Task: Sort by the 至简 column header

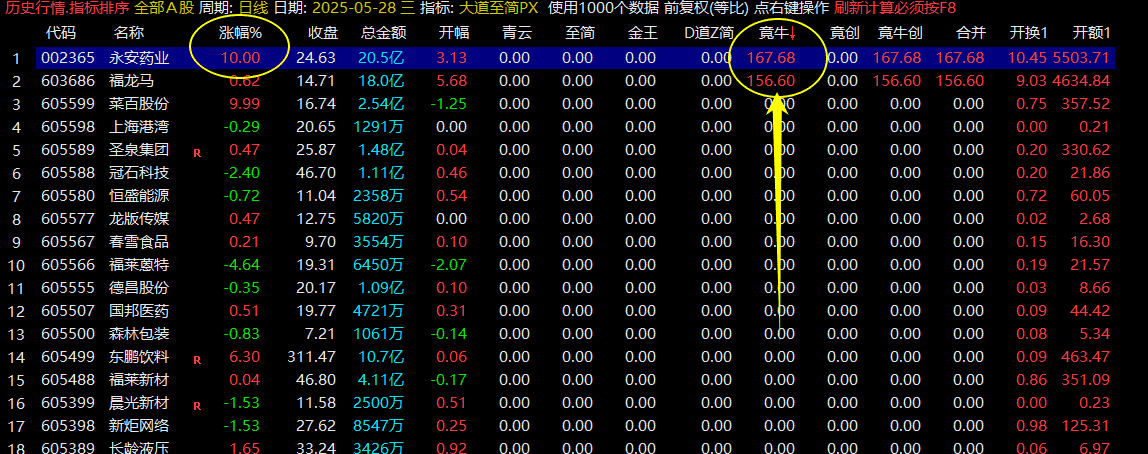Action: [x=578, y=33]
